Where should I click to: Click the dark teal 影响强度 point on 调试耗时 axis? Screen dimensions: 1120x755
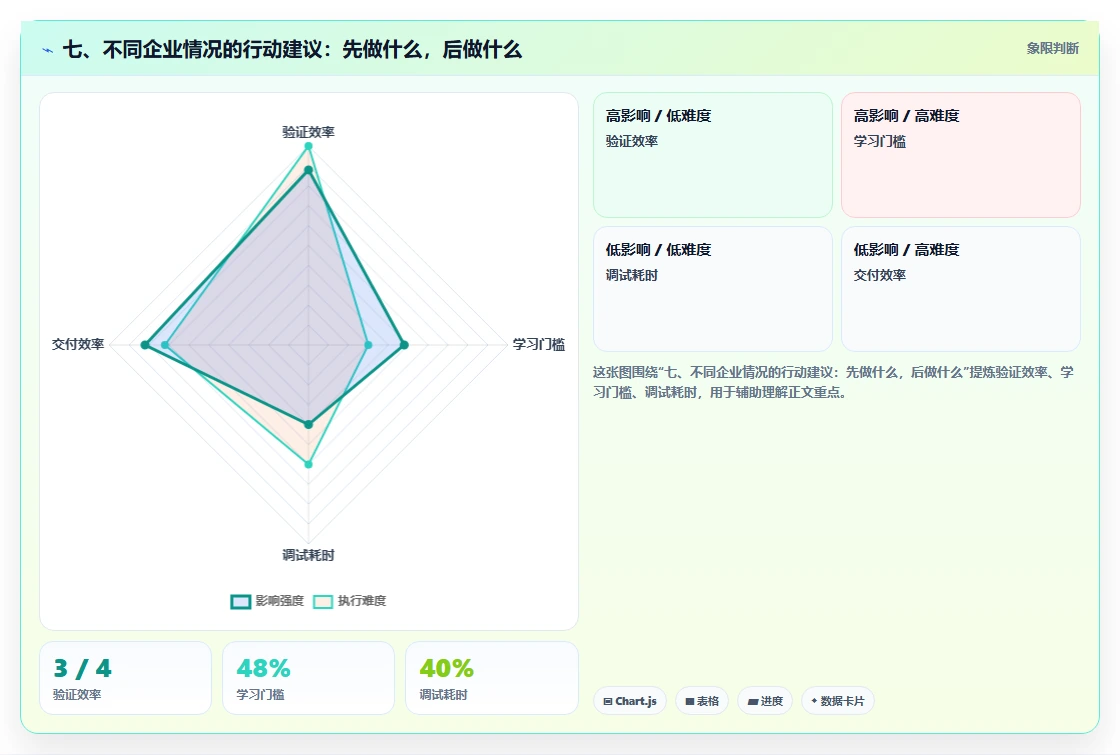(309, 424)
